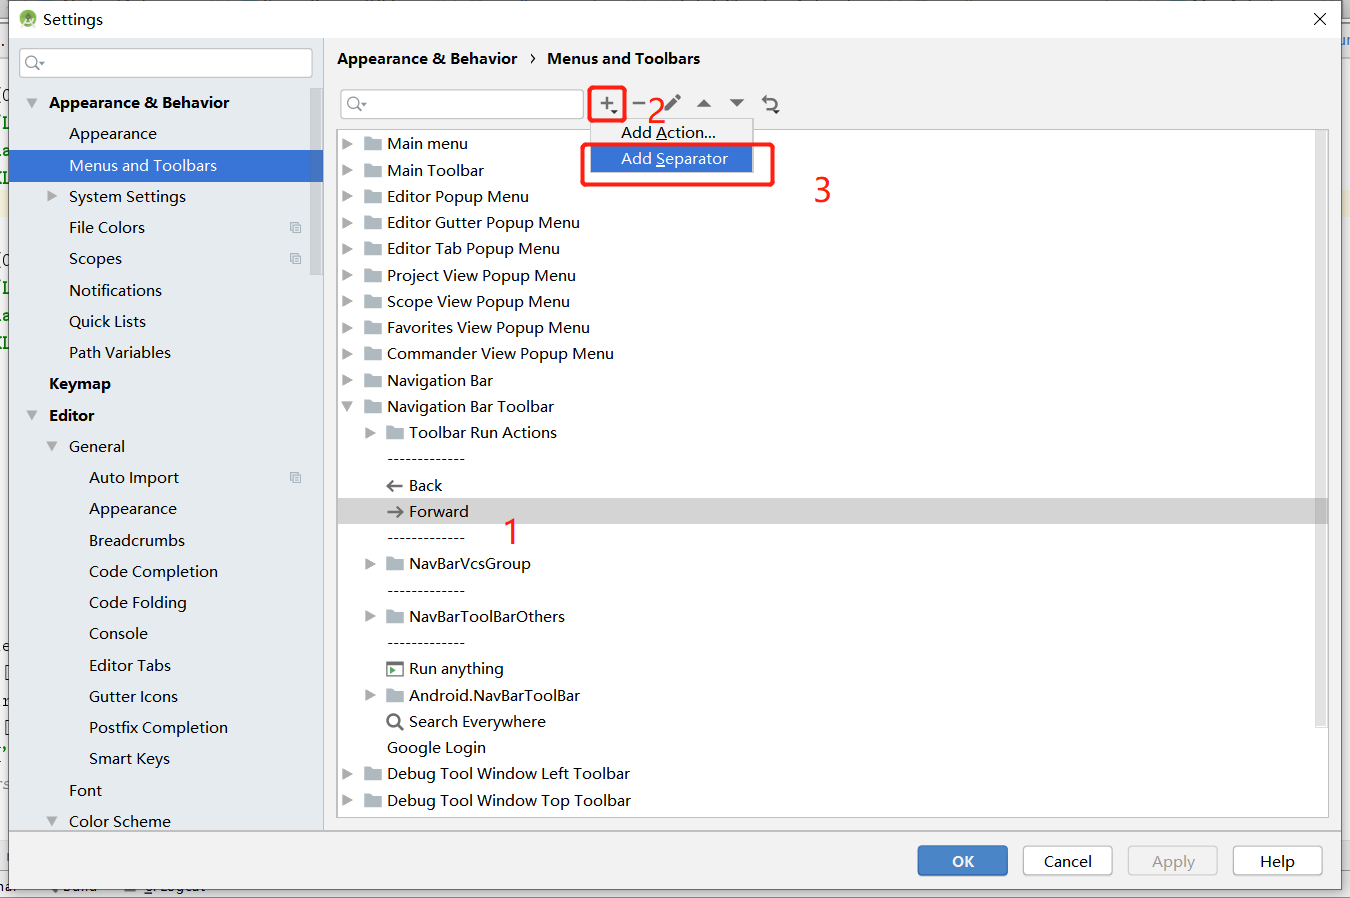1350x898 pixels.
Task: Select Keymap in the settings sidebar
Action: (80, 383)
